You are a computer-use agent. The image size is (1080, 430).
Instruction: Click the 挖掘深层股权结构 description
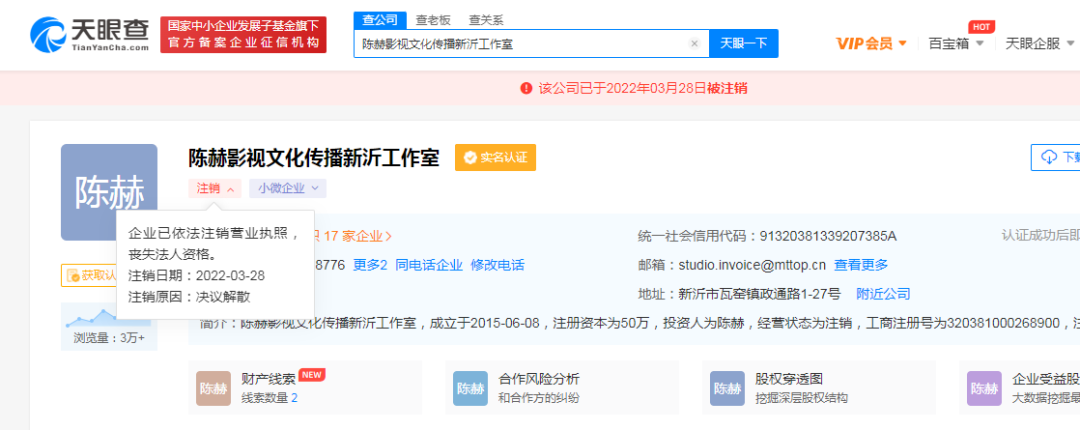(x=801, y=398)
